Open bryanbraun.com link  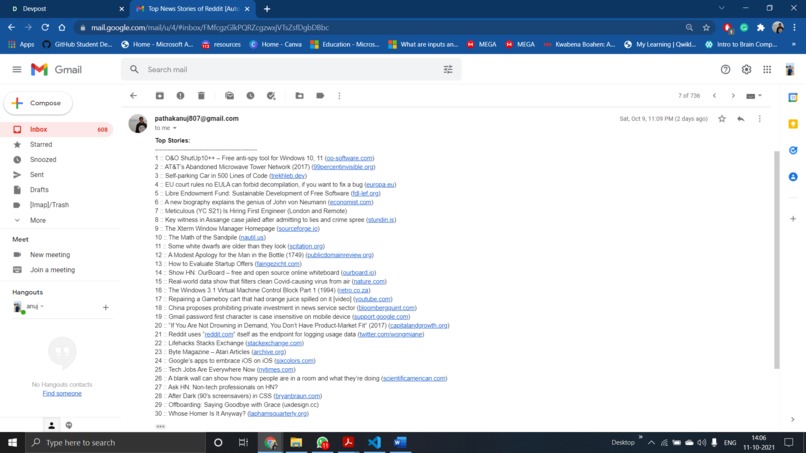click(x=298, y=396)
